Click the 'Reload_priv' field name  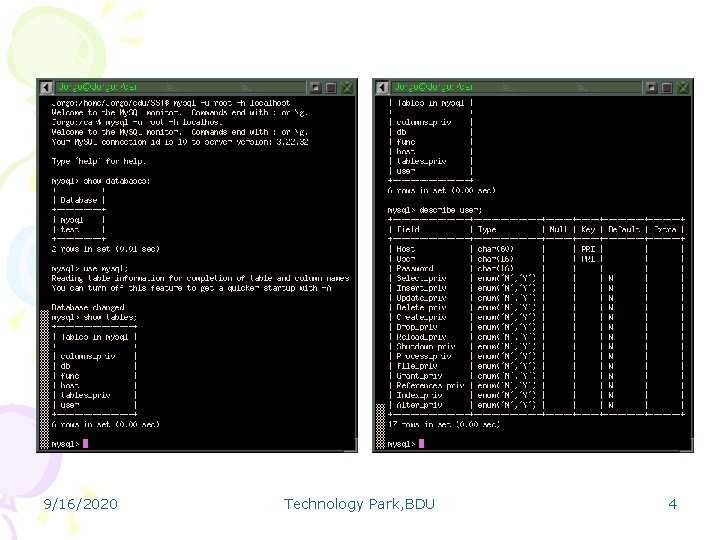click(421, 337)
